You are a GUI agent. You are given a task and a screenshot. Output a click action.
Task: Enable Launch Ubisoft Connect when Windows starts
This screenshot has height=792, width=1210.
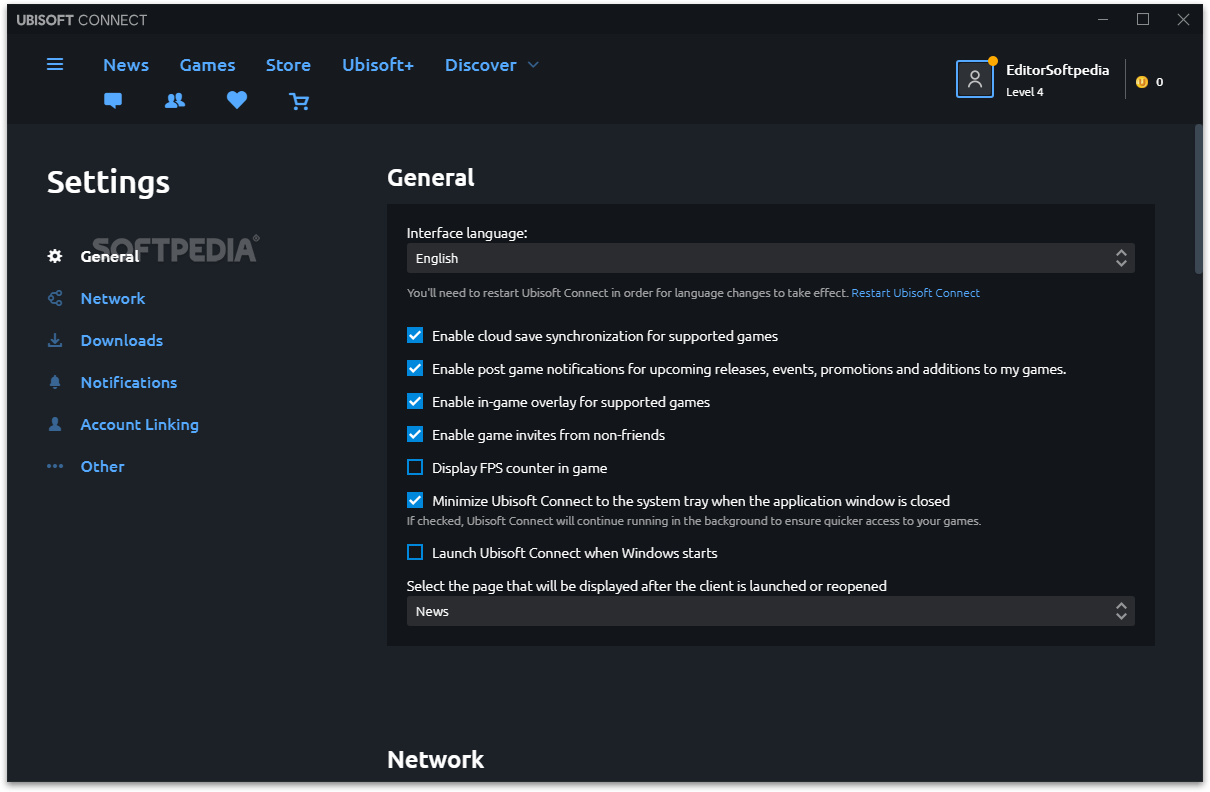point(415,553)
